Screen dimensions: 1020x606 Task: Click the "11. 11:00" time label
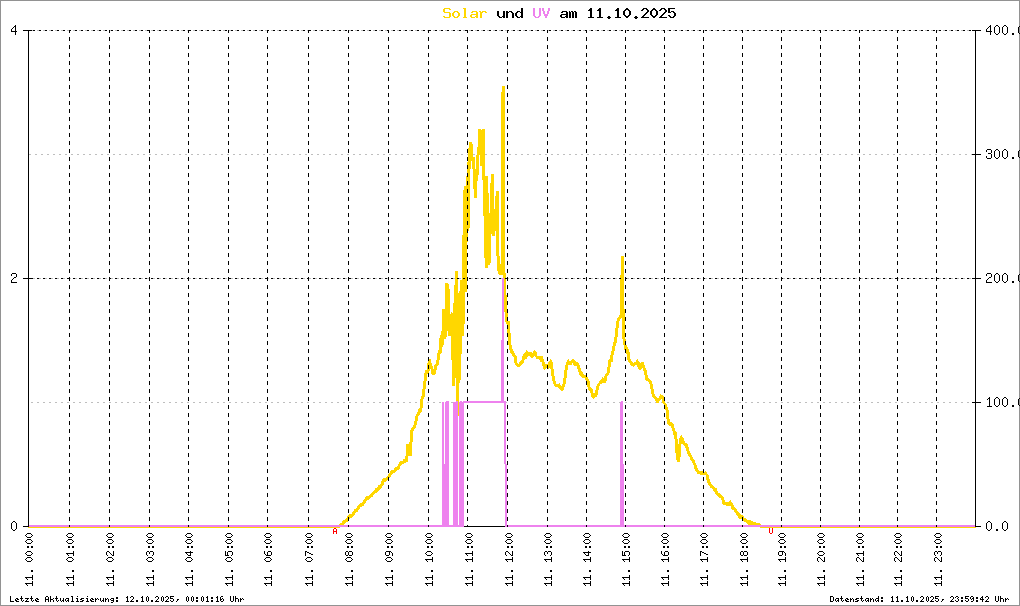tap(468, 559)
